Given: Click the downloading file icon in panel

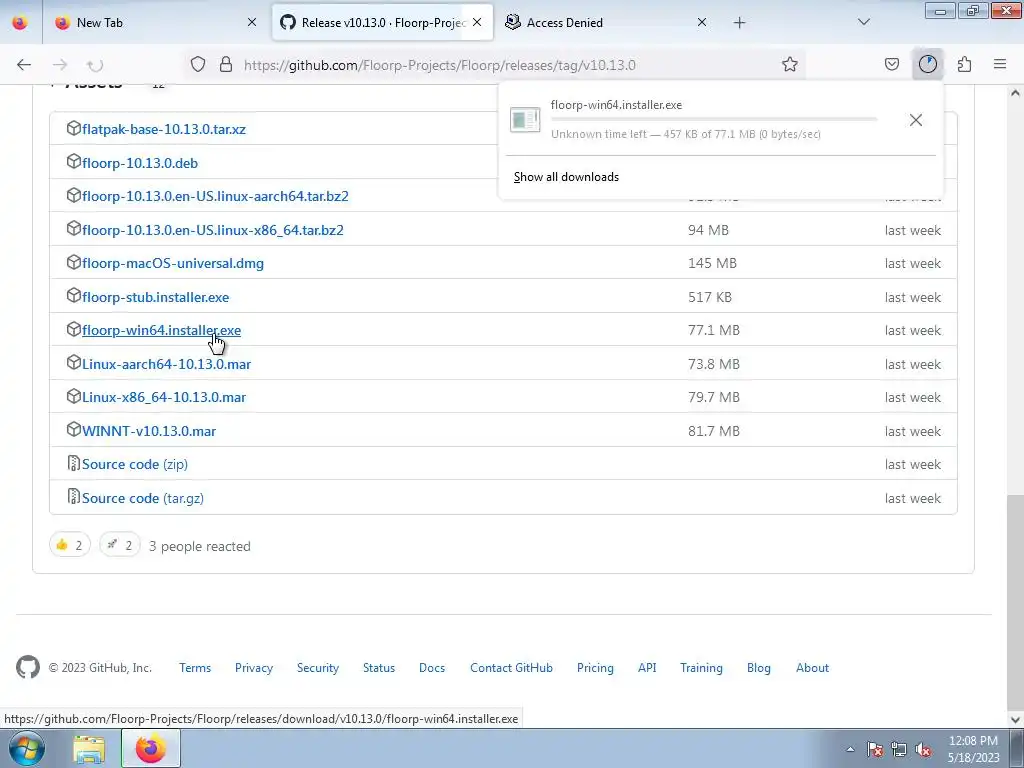Looking at the screenshot, I should tap(525, 120).
